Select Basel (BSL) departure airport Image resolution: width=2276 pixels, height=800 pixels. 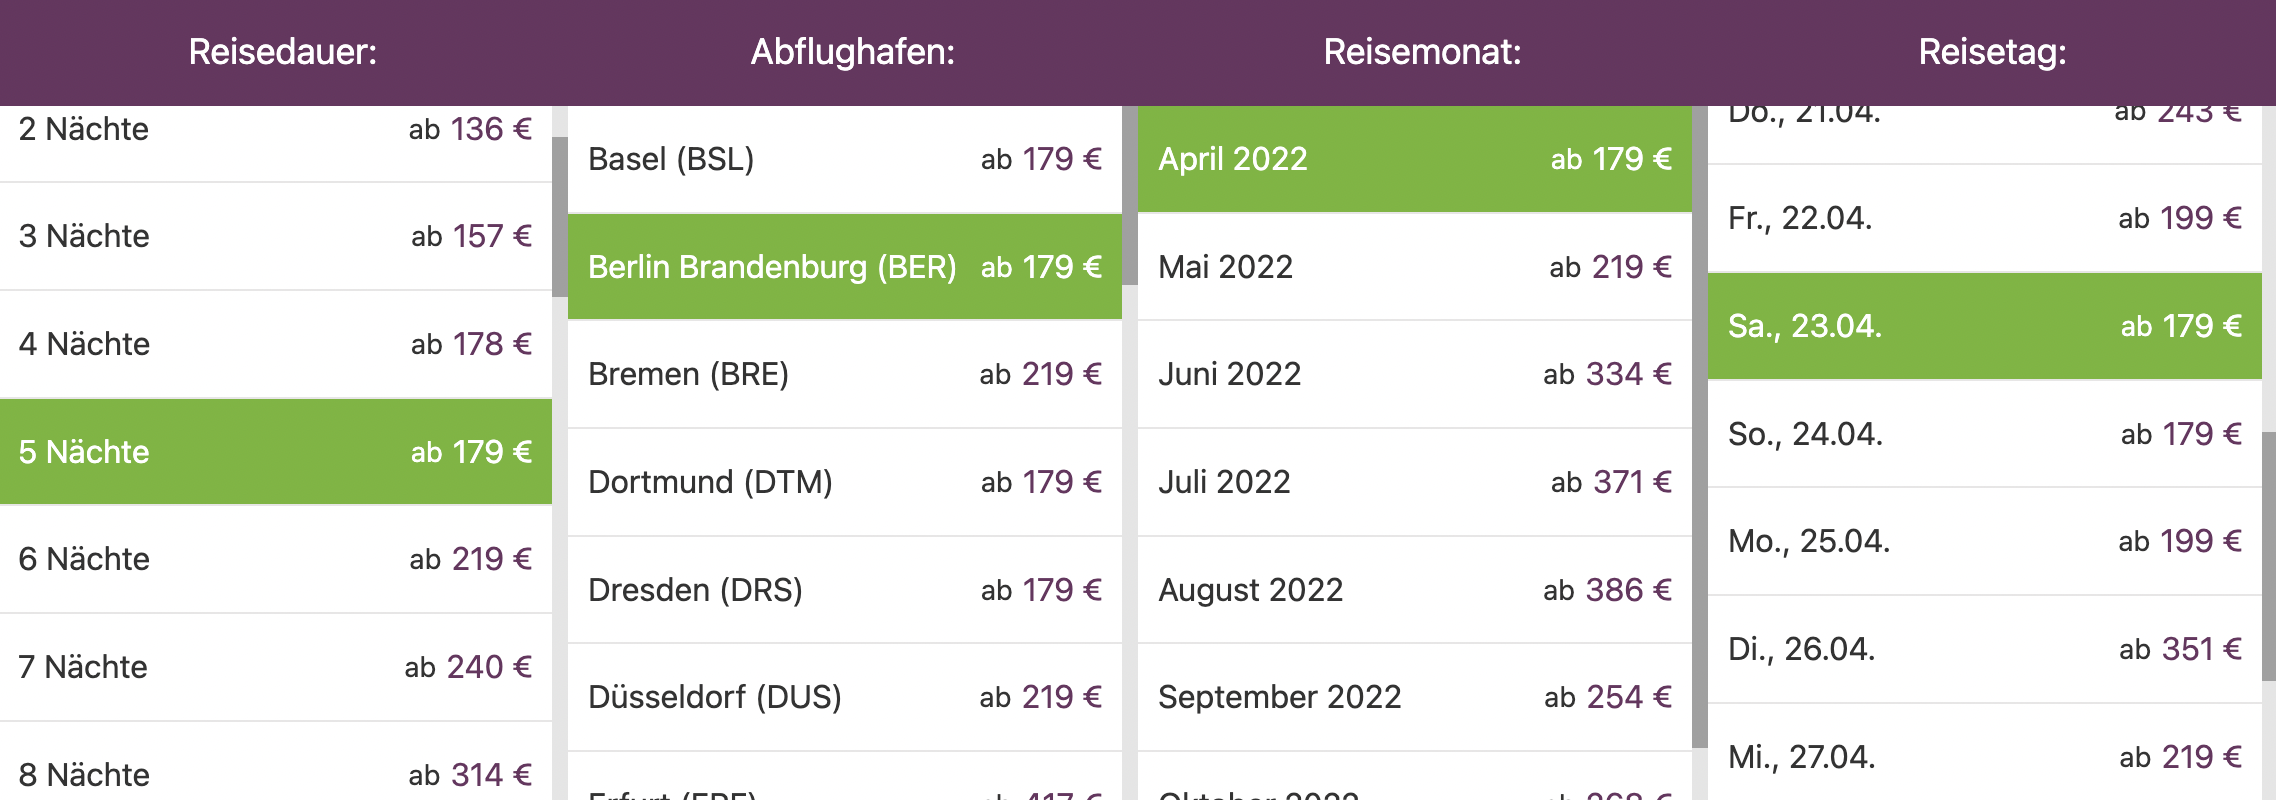pyautogui.click(x=845, y=159)
